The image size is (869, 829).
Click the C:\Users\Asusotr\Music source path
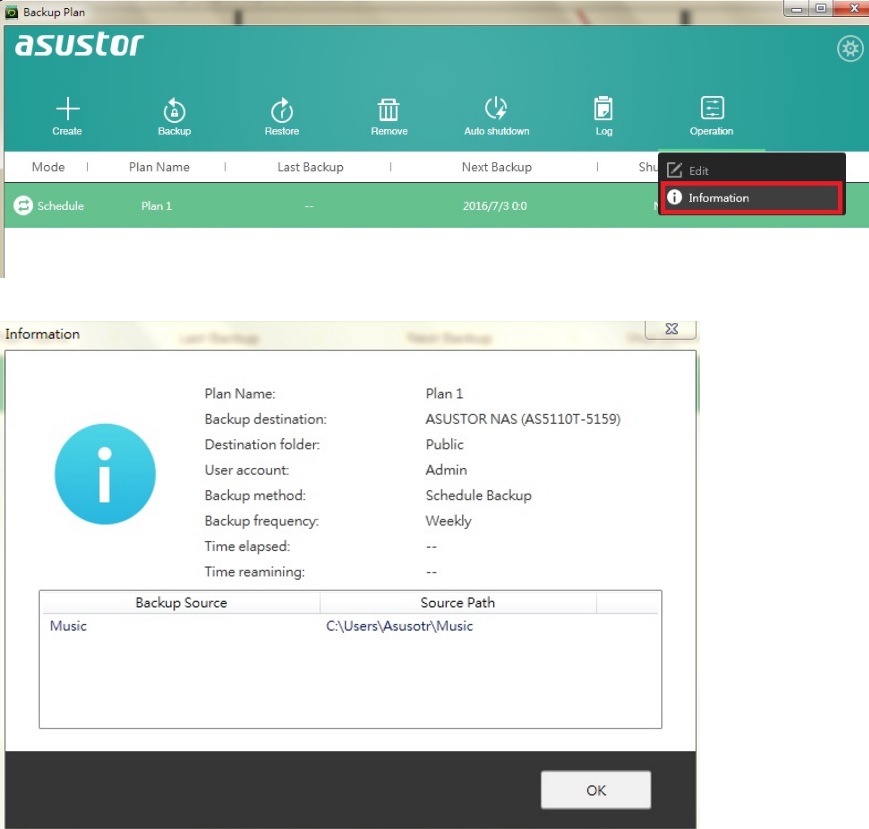pos(399,626)
